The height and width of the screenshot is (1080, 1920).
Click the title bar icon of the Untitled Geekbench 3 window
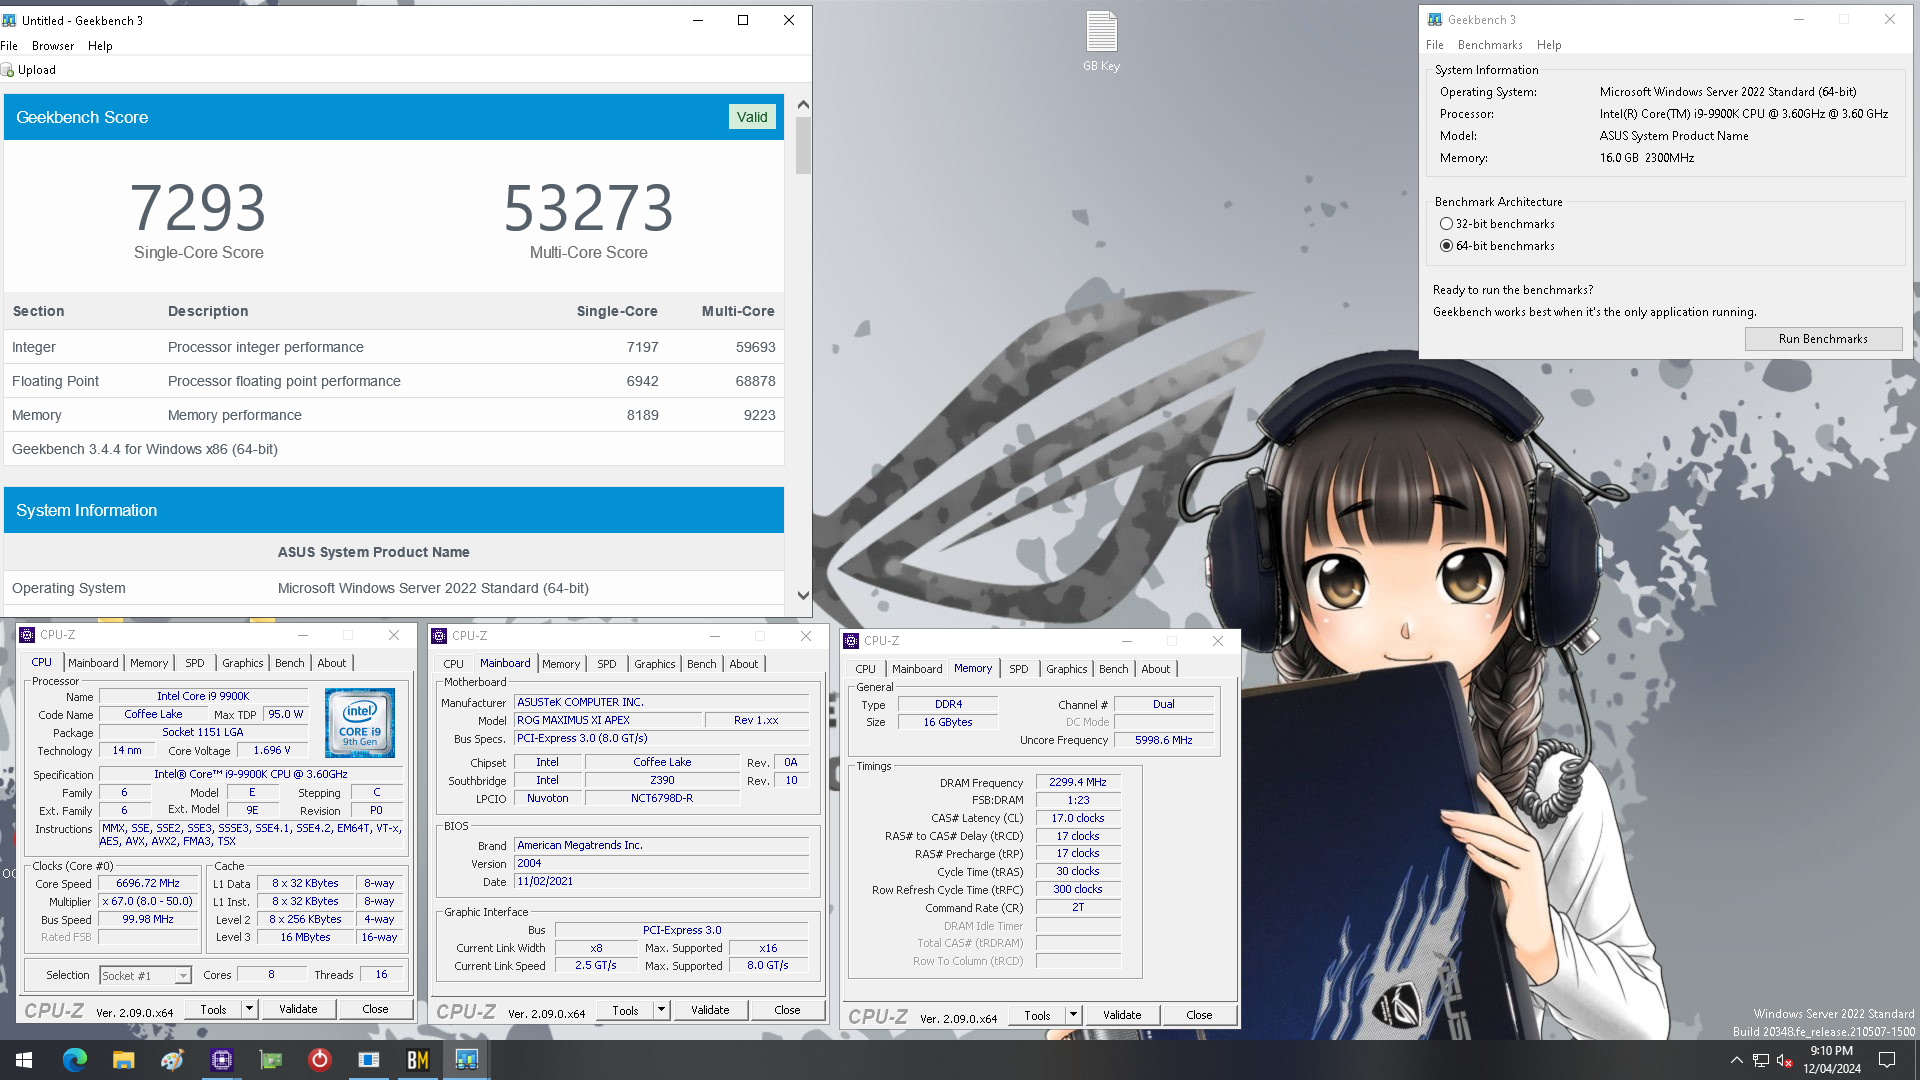tap(9, 20)
